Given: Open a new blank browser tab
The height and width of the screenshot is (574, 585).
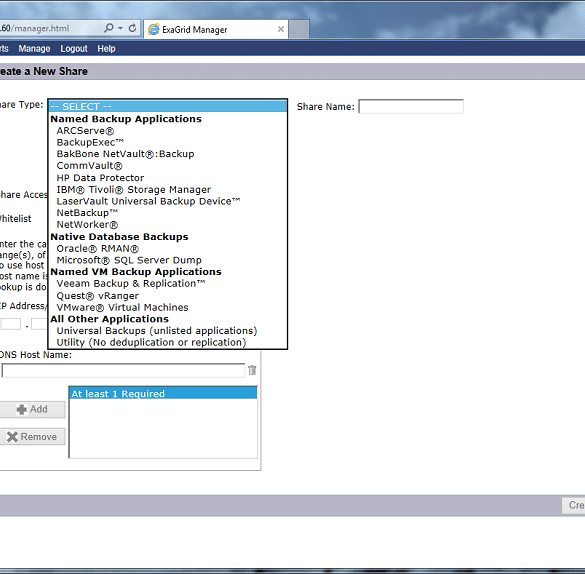Looking at the screenshot, I should (x=299, y=29).
